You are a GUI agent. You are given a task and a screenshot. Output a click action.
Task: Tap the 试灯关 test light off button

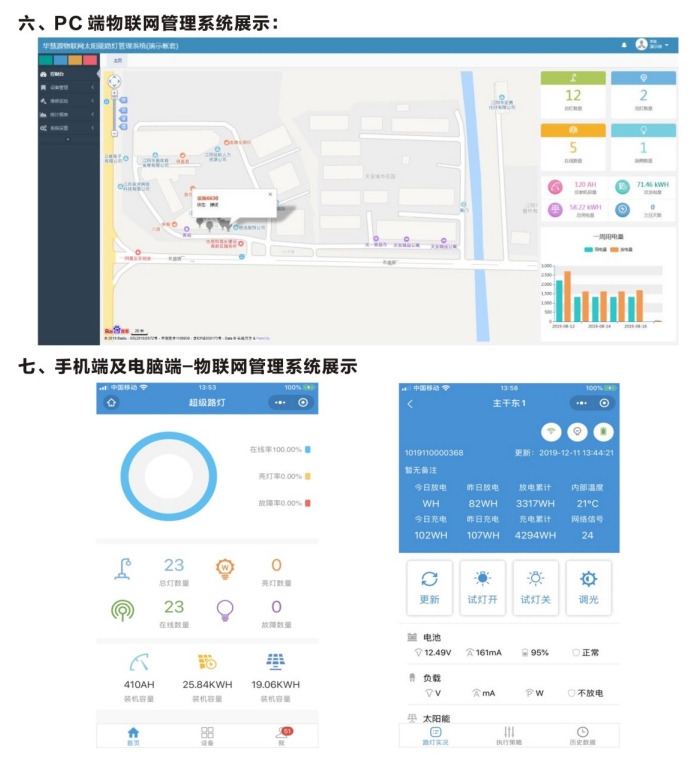click(x=535, y=588)
